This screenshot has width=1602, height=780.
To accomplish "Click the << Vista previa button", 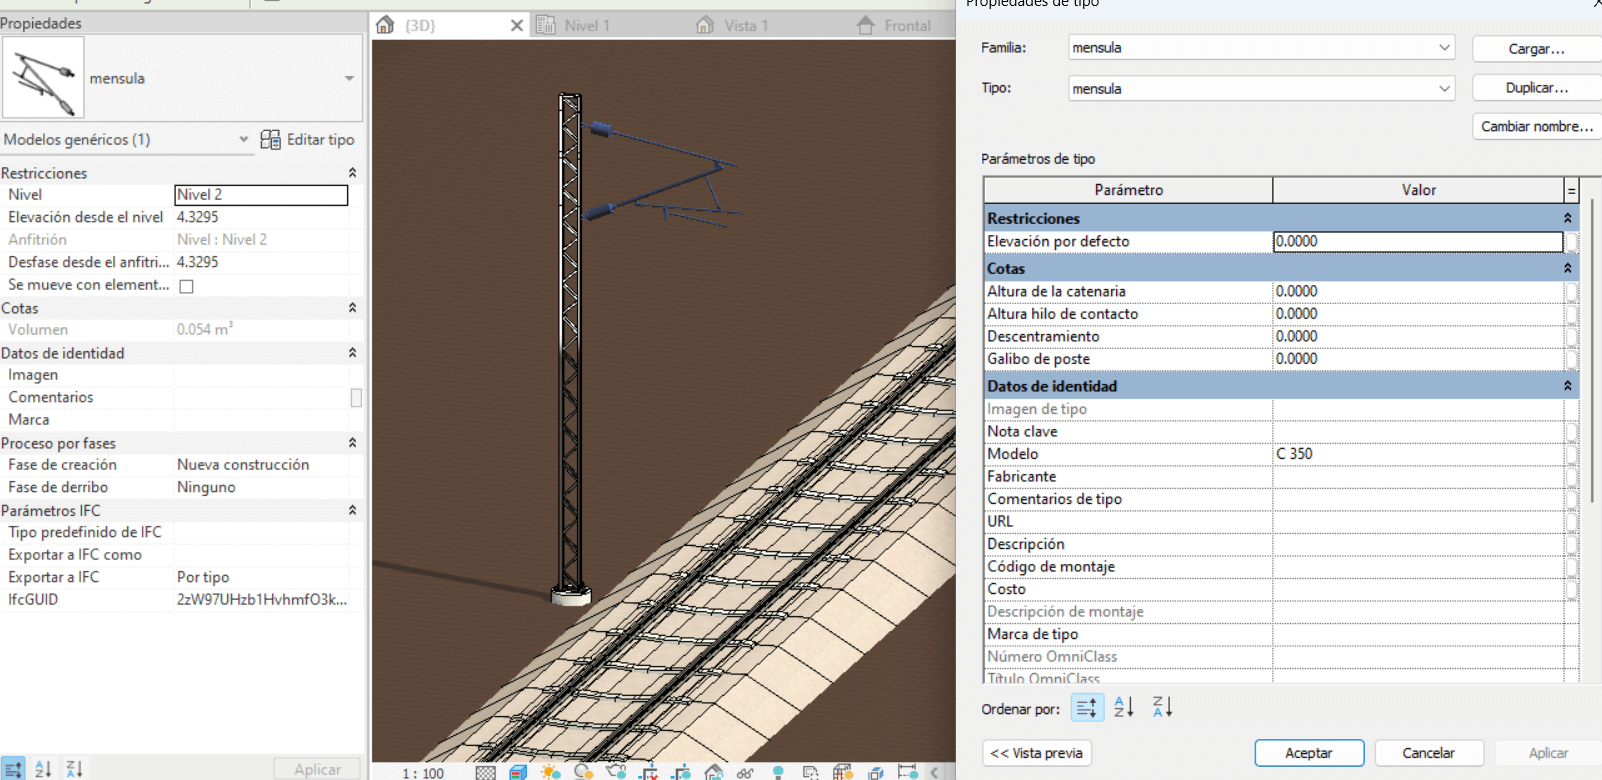I will [1037, 753].
